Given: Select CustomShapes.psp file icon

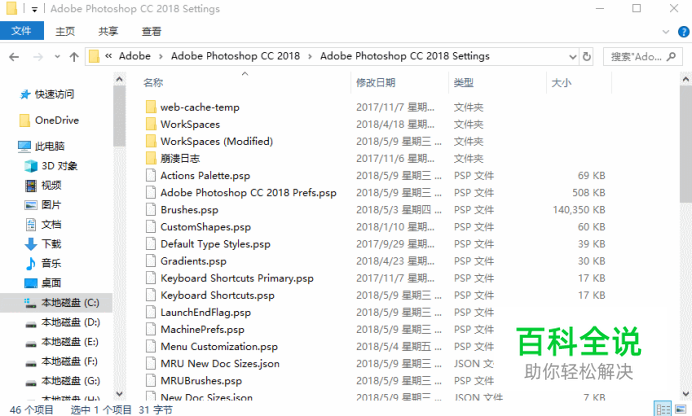Looking at the screenshot, I should tap(151, 227).
